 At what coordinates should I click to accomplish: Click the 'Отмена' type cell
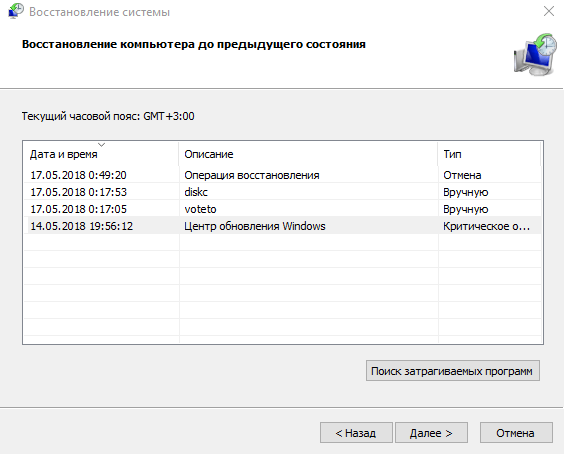(x=462, y=175)
